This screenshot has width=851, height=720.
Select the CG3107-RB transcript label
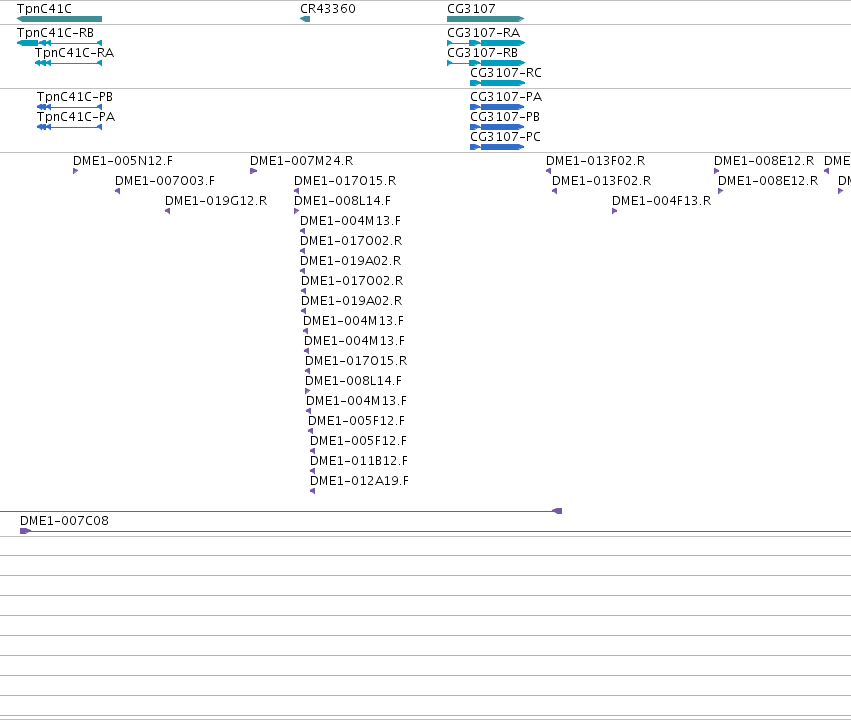(x=482, y=53)
